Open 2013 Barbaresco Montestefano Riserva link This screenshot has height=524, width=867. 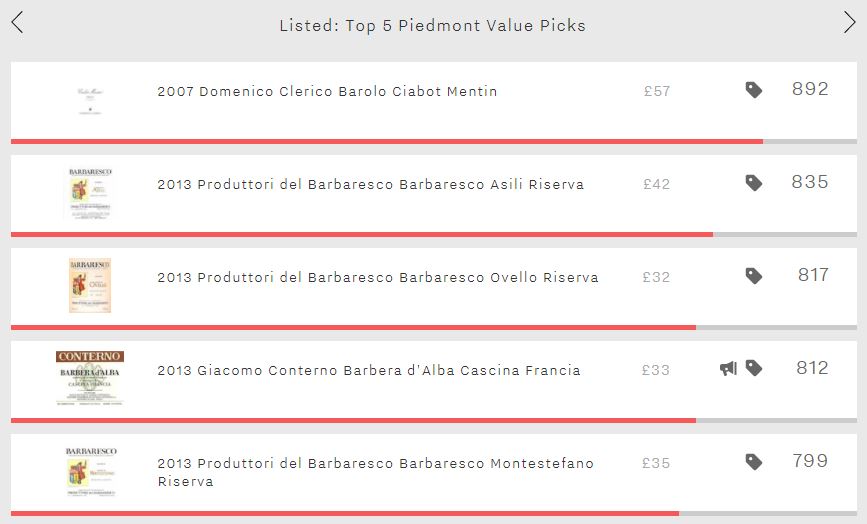click(x=375, y=472)
